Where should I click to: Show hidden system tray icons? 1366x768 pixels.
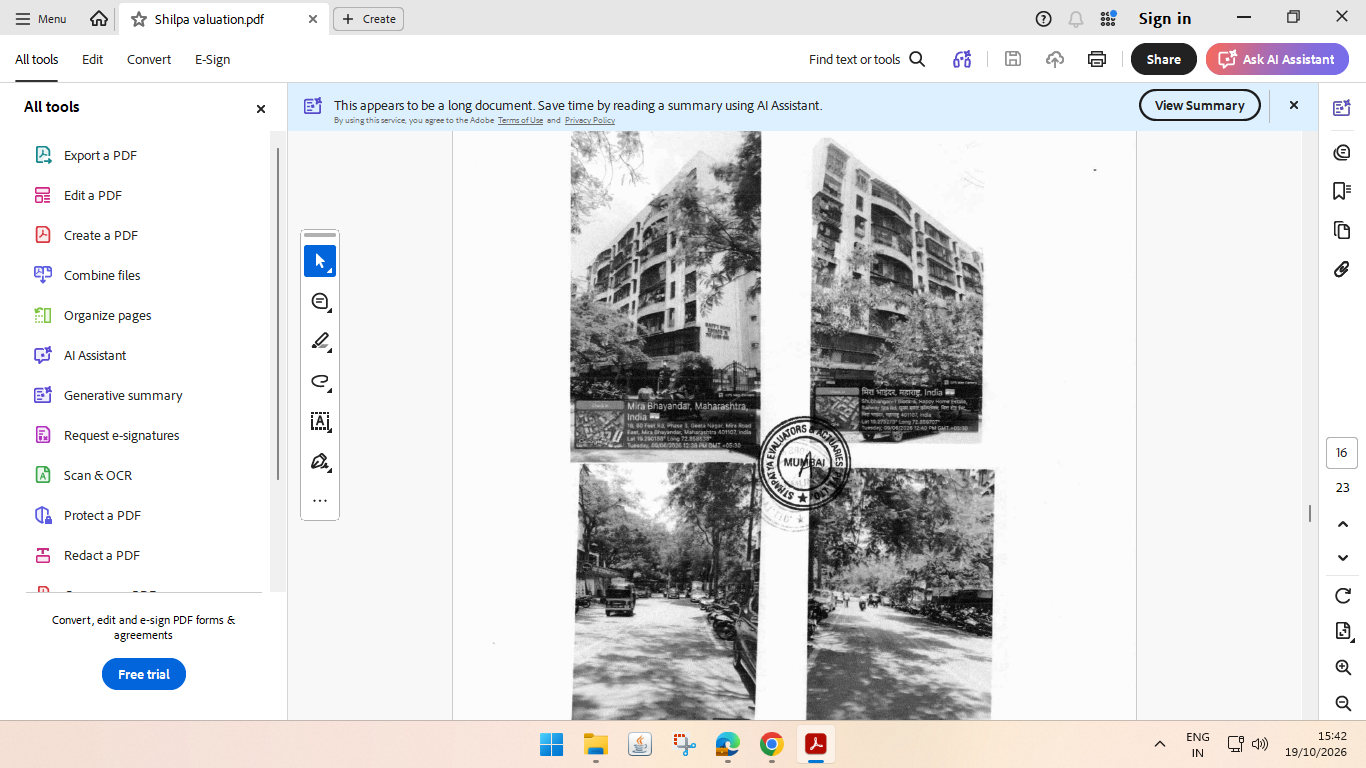pyautogui.click(x=1160, y=744)
